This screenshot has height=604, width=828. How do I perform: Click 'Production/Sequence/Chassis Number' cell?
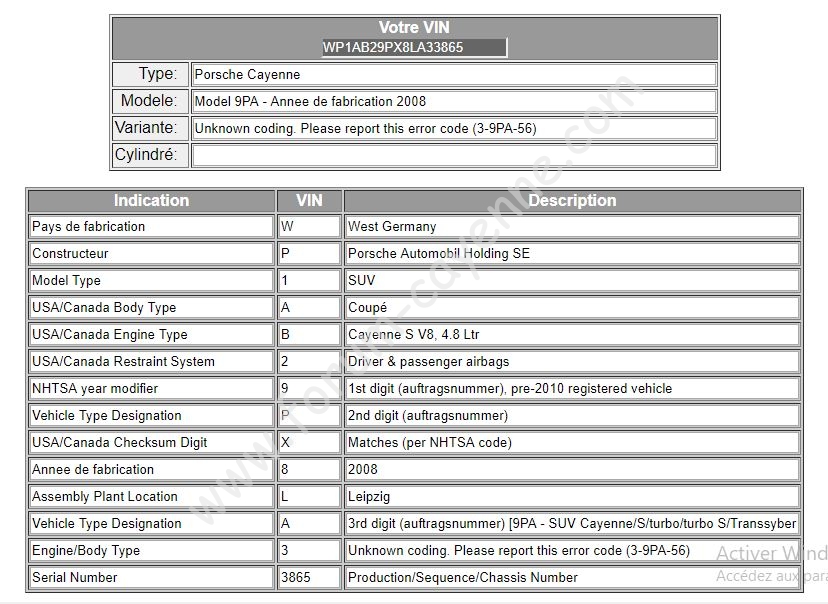[572, 578]
